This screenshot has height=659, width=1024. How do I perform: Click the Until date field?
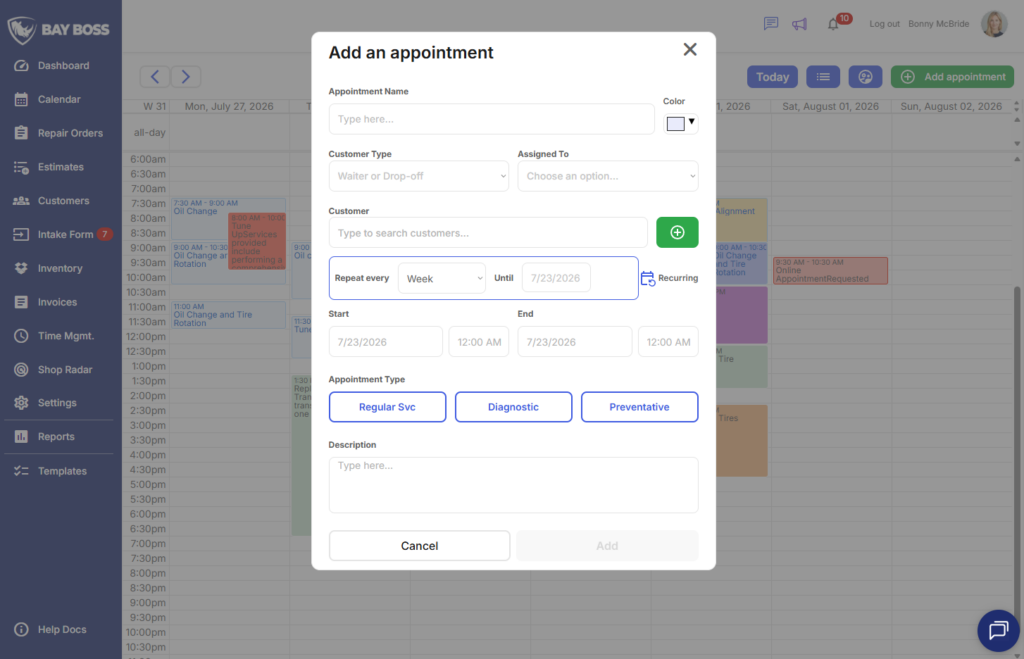point(556,278)
